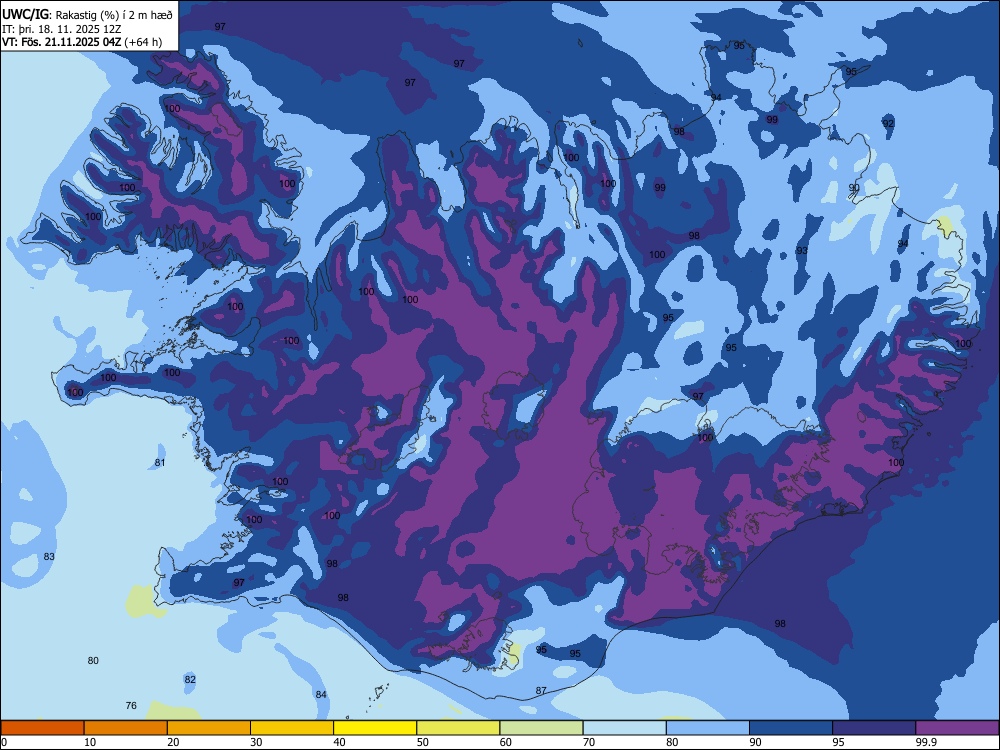Click the valid time line 'VT: Fös. 21.11.2025 04Z'
Image resolution: width=1000 pixels, height=750 pixels.
click(x=62, y=42)
